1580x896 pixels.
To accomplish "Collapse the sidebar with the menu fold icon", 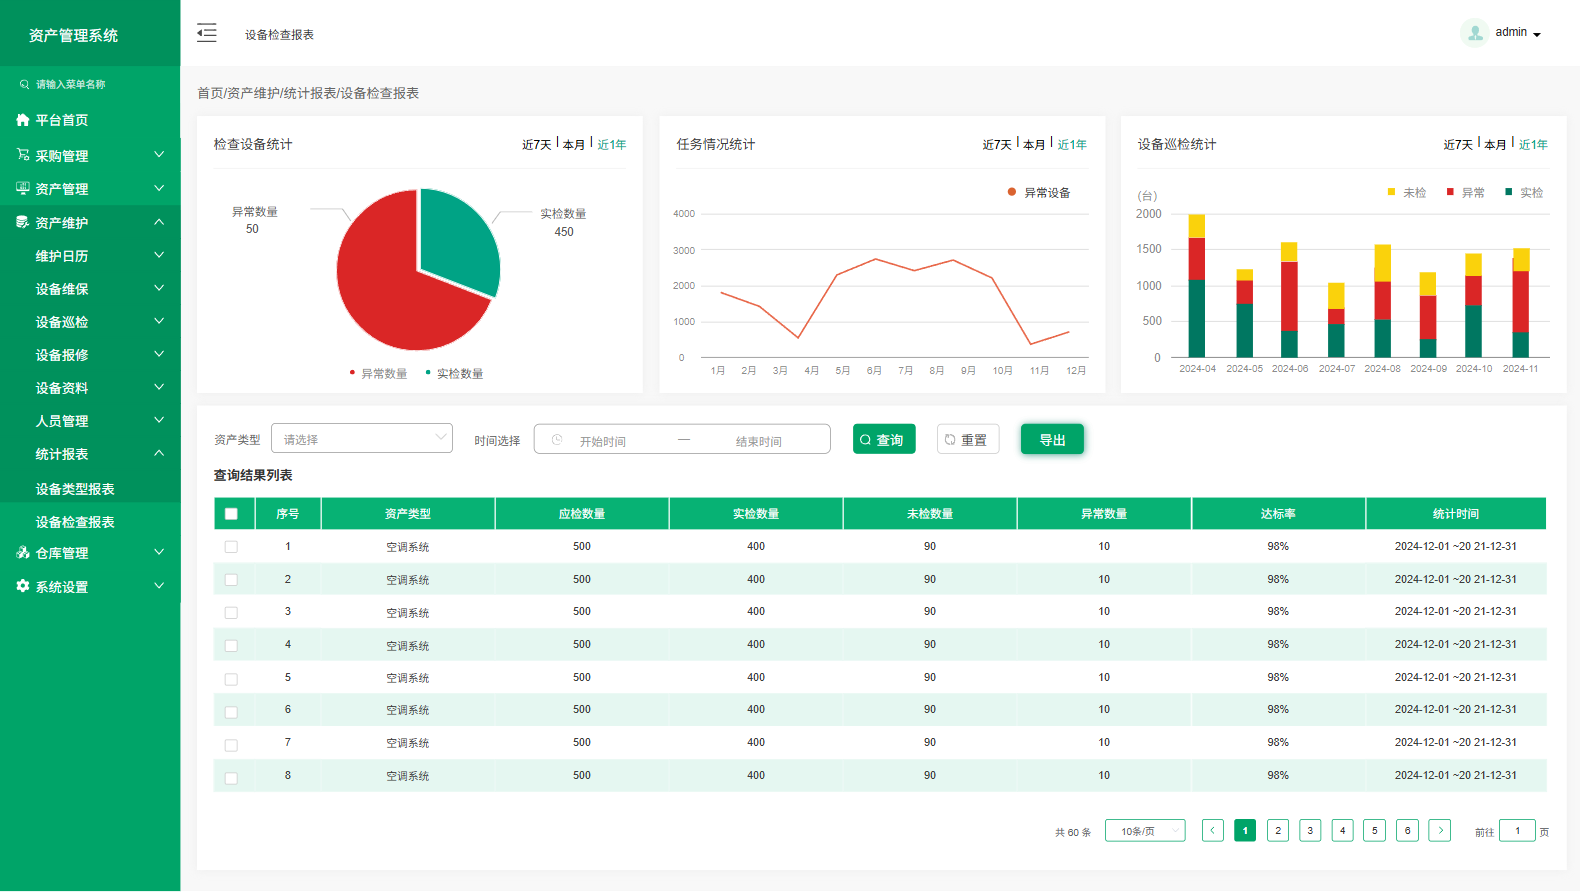I will point(207,33).
